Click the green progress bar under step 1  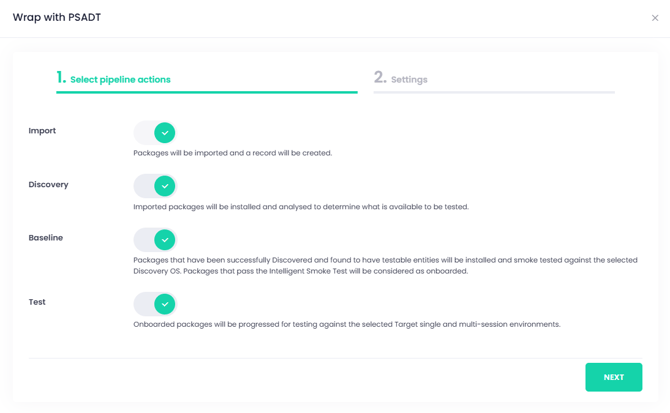click(x=206, y=92)
